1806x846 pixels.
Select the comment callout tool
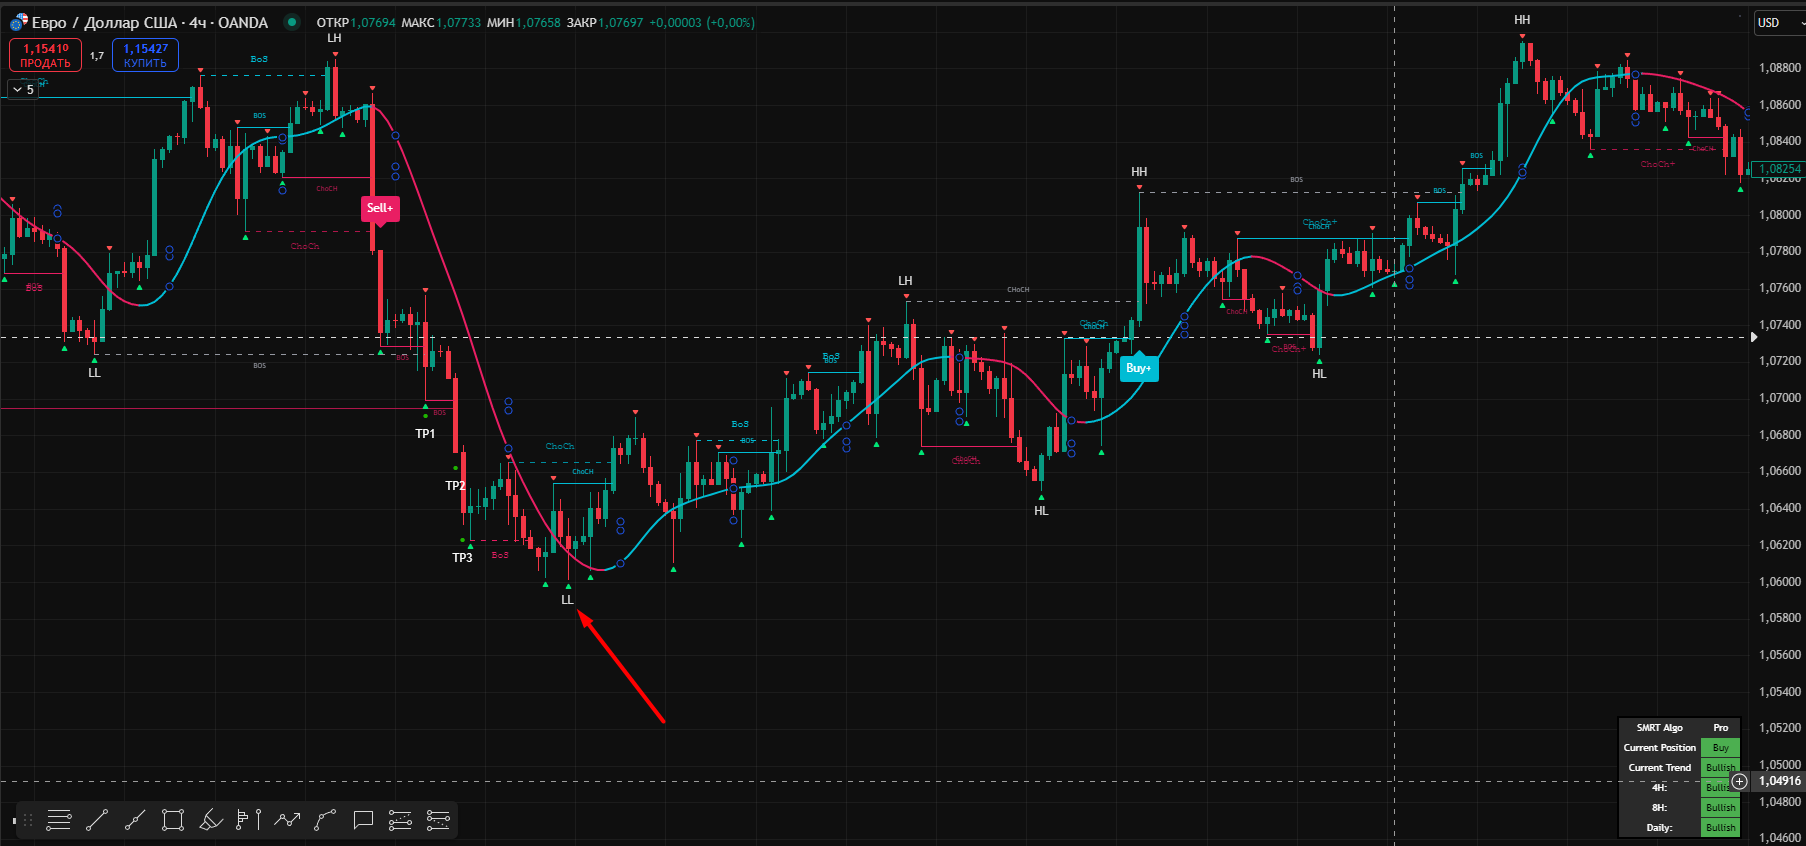coord(363,821)
